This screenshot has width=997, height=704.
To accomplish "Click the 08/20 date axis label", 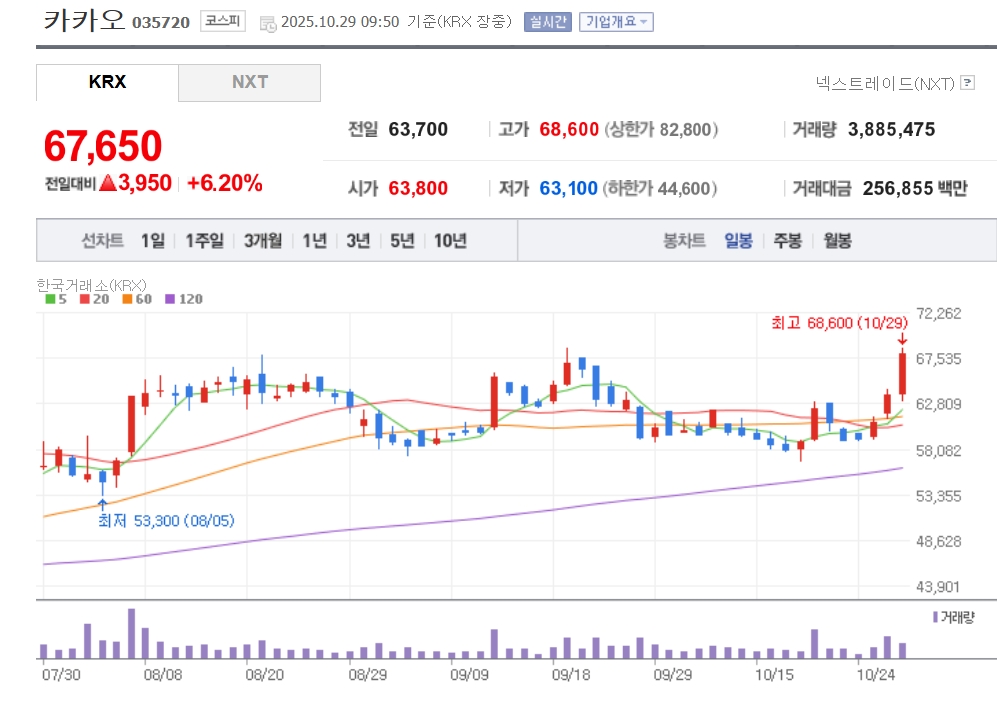I will [265, 675].
